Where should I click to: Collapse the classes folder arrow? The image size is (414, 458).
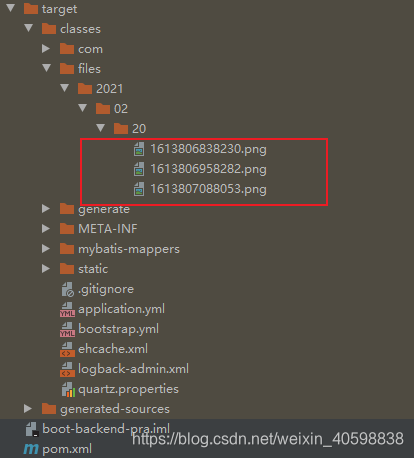pyautogui.click(x=29, y=28)
